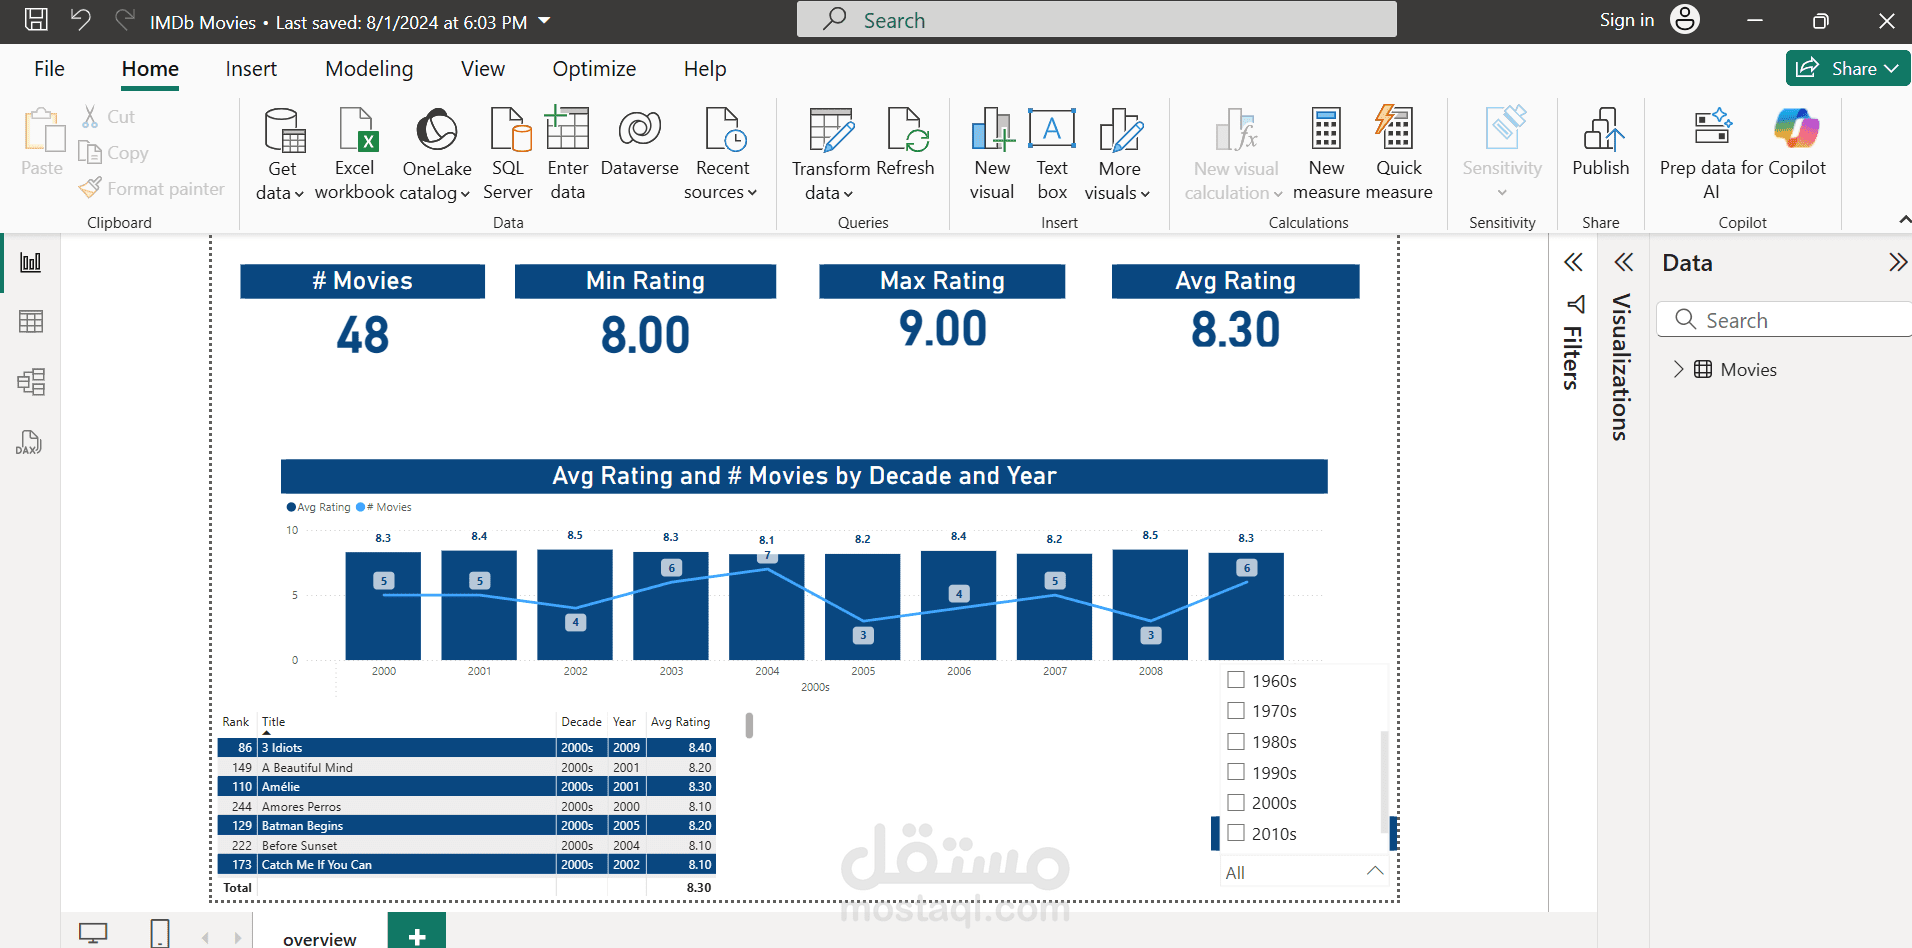Open DAX query view in sidebar
Screen dimensions: 1912x948
29,442
